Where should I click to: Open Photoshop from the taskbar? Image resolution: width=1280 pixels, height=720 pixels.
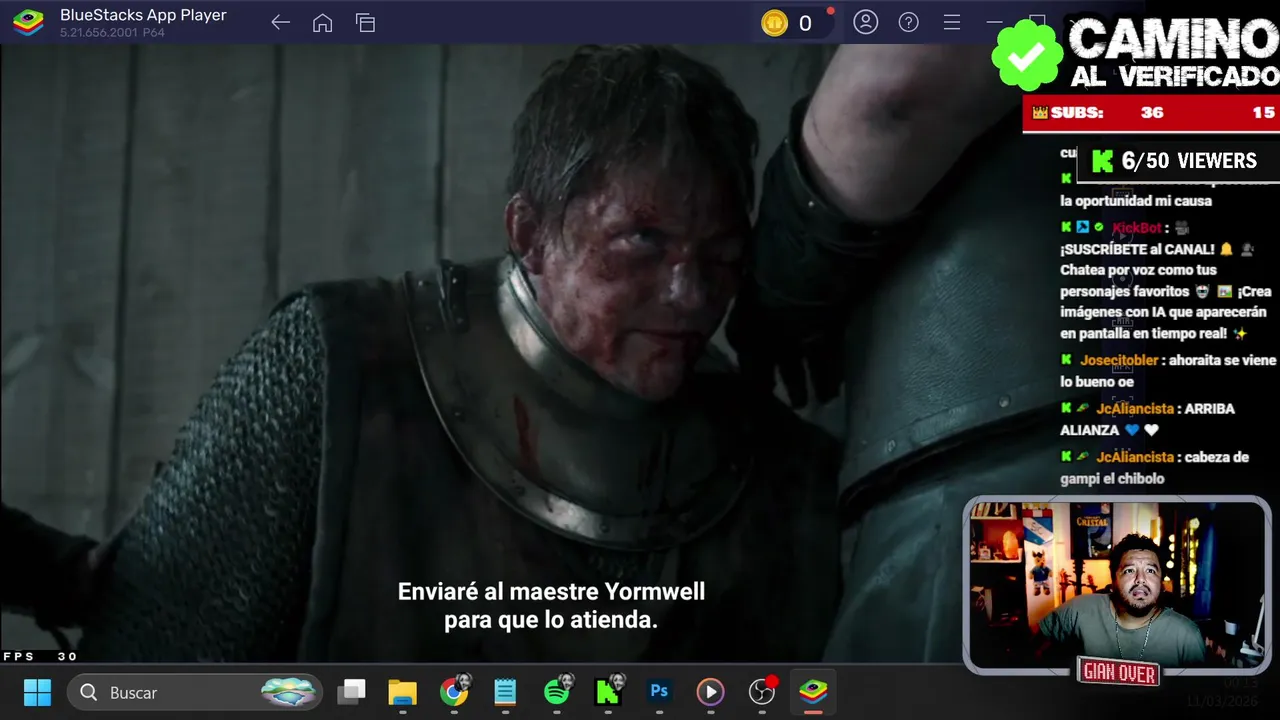point(659,691)
